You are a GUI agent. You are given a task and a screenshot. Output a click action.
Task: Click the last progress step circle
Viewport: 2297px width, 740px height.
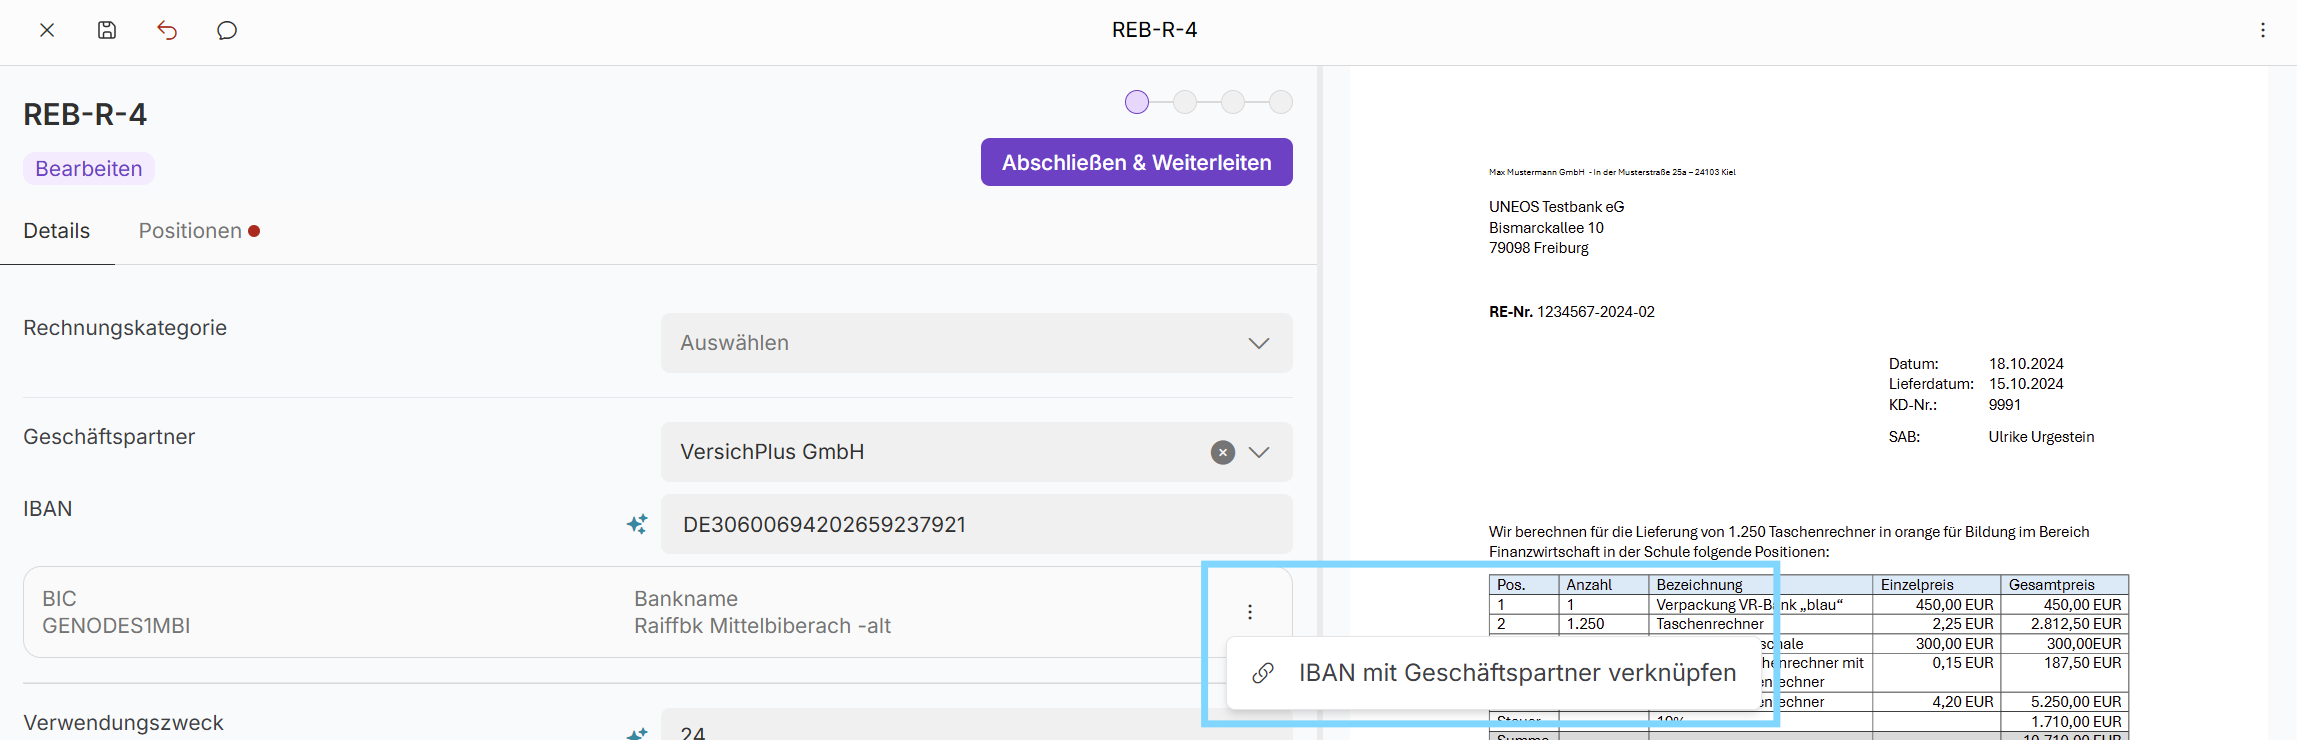[1281, 102]
